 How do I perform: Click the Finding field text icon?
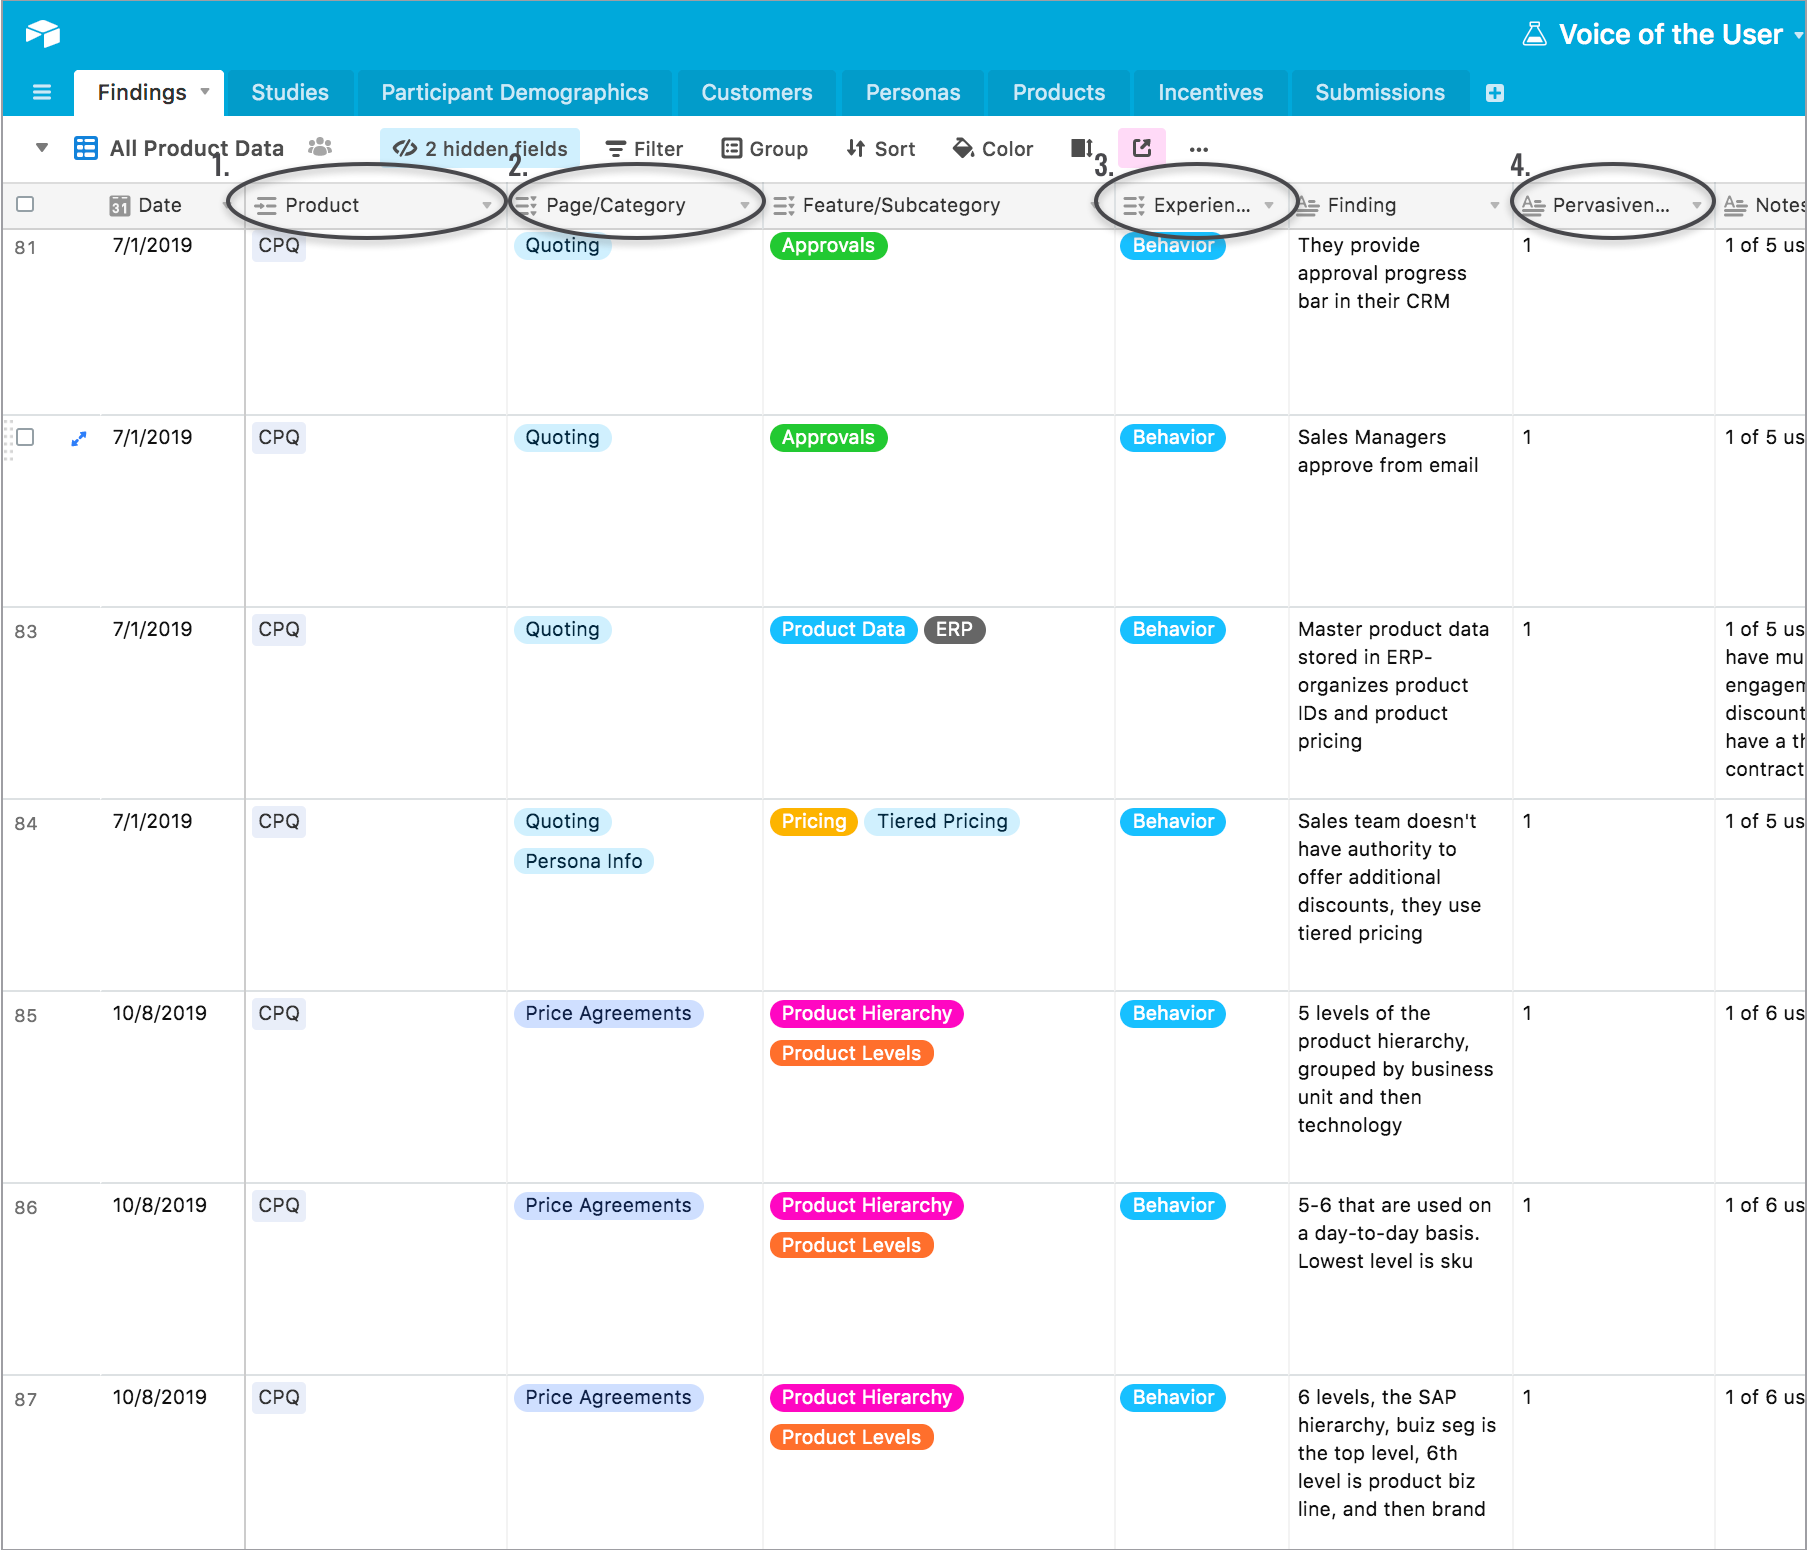point(1308,206)
